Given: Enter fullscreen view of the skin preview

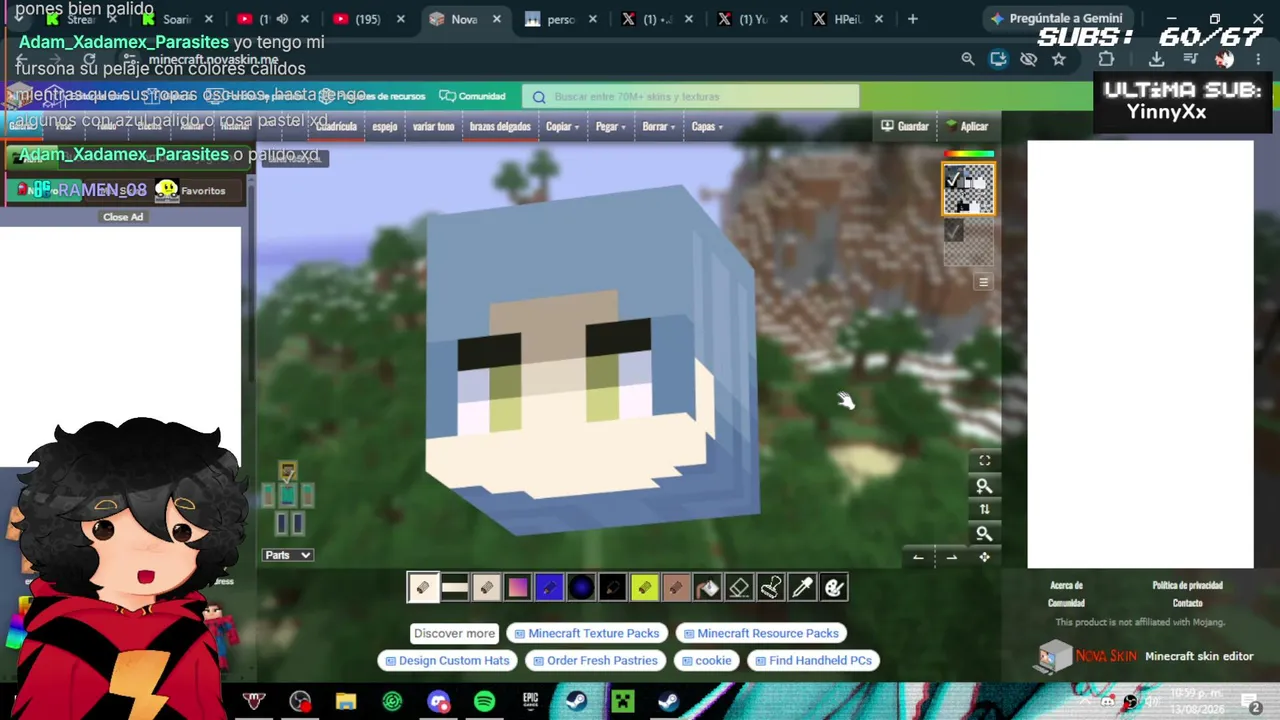Looking at the screenshot, I should click(x=984, y=461).
